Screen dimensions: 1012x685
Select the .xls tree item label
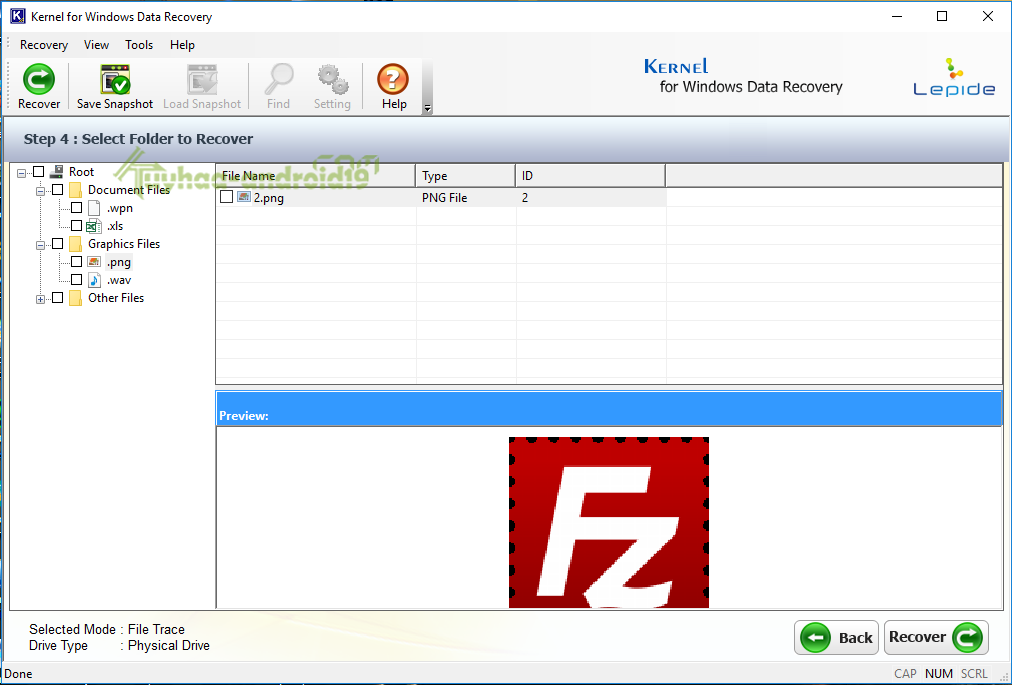point(115,226)
